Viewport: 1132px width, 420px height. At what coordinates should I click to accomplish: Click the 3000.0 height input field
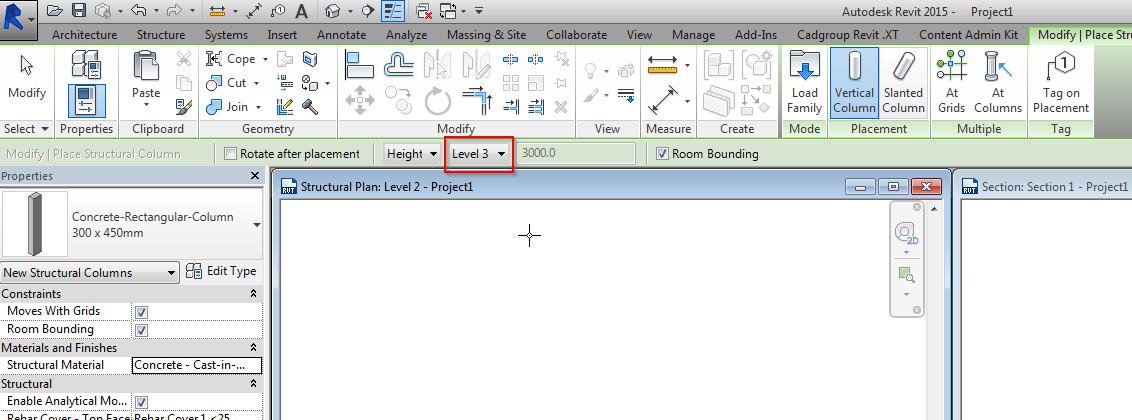pyautogui.click(x=576, y=154)
